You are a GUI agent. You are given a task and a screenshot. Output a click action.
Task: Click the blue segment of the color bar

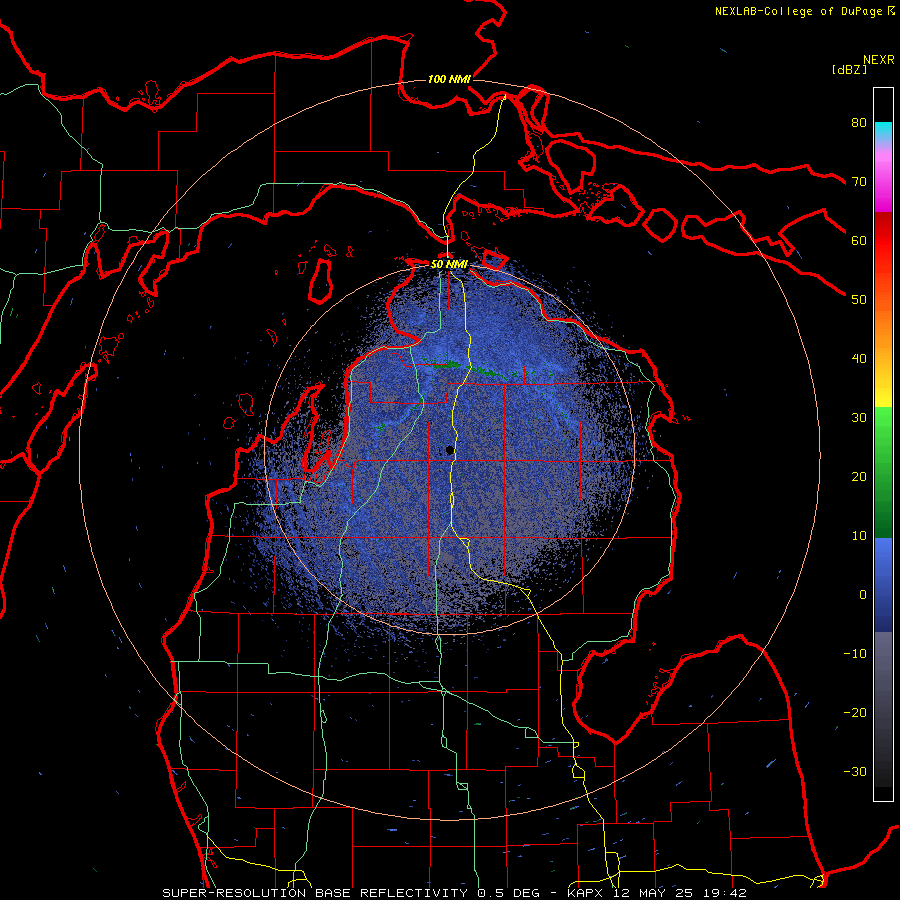883,585
